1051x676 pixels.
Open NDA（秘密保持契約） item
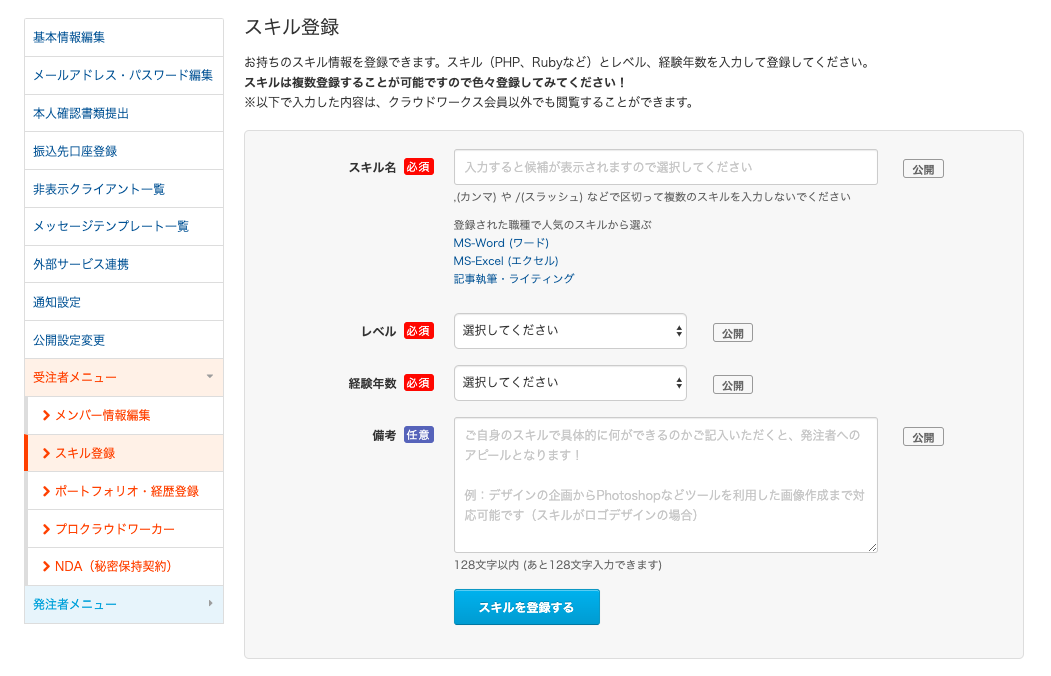(125, 566)
